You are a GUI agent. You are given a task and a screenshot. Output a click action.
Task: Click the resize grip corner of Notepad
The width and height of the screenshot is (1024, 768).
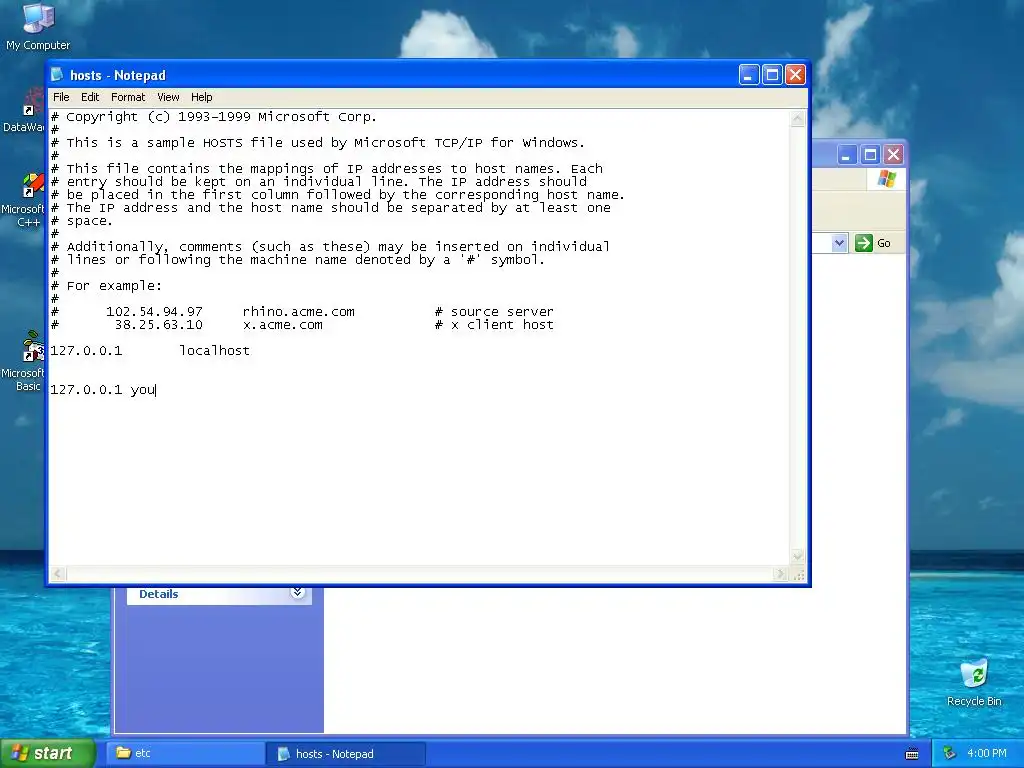[798, 575]
